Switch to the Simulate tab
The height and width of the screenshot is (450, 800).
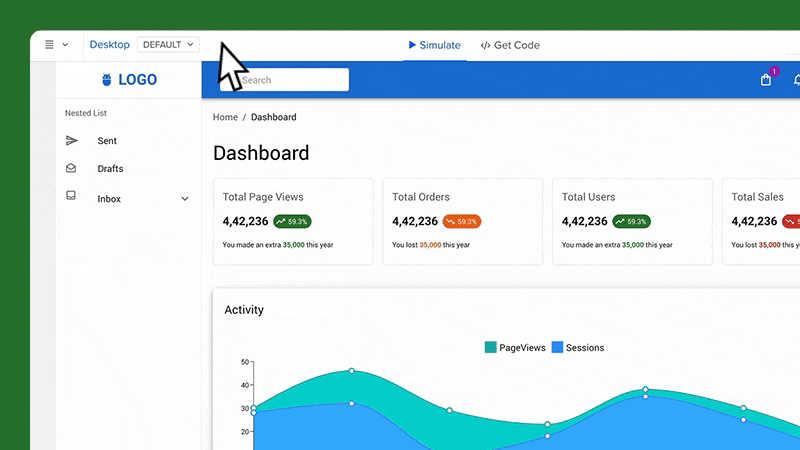[435, 45]
